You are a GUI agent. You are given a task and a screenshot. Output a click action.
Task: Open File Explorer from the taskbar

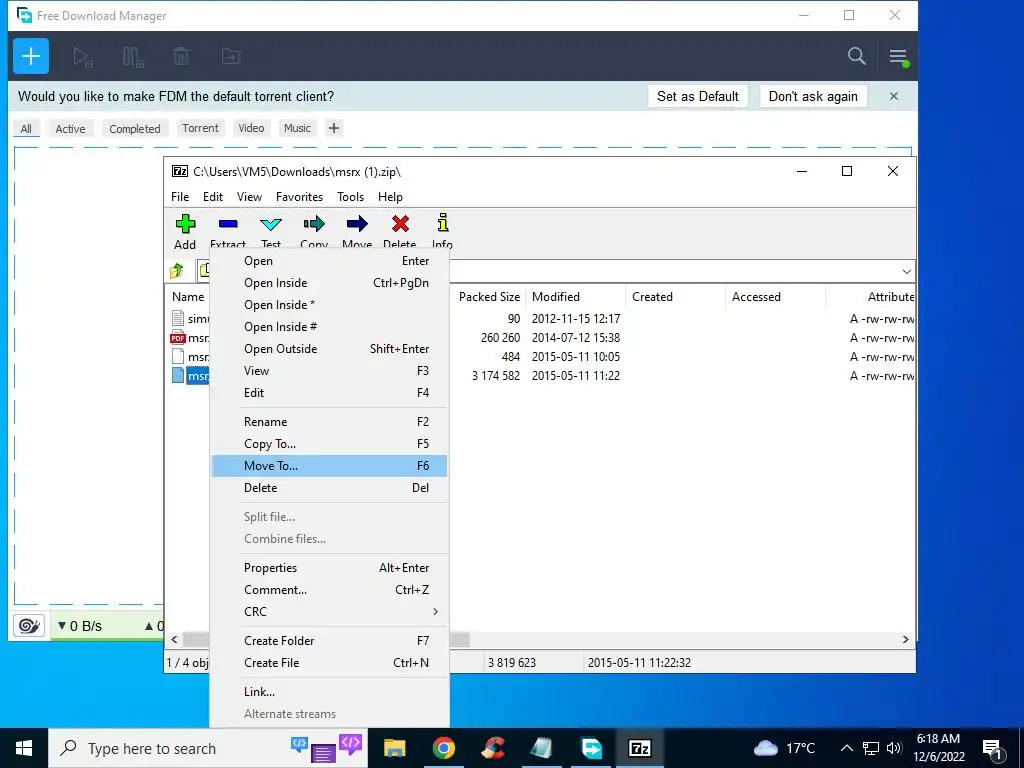click(x=394, y=748)
